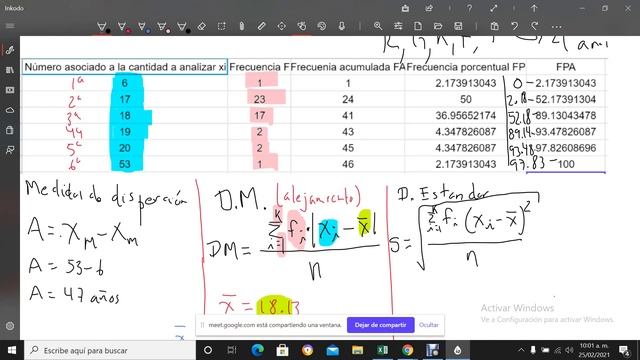Select the Eraser tool

click(202, 27)
